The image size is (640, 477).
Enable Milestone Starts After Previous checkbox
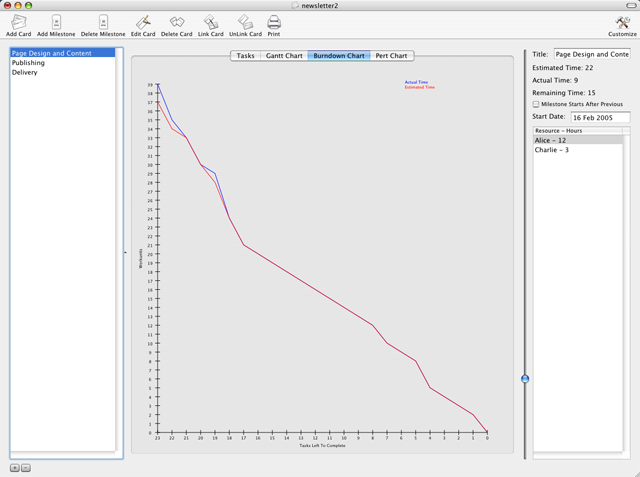pyautogui.click(x=536, y=104)
